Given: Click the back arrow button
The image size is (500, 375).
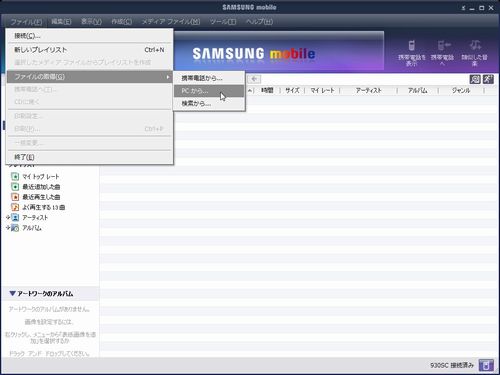Looking at the screenshot, I should [254, 79].
